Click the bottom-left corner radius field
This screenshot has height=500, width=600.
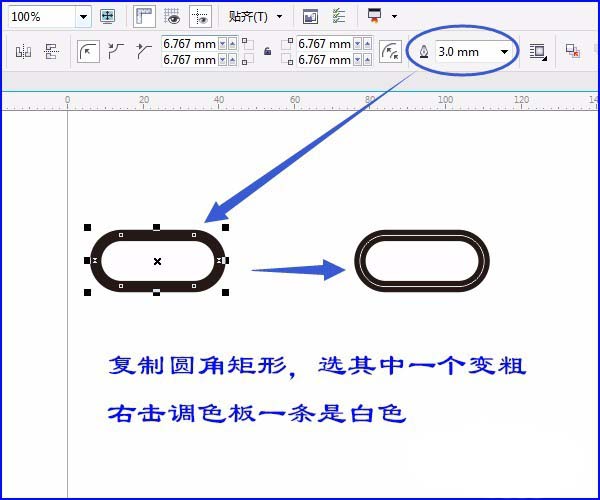[190, 60]
